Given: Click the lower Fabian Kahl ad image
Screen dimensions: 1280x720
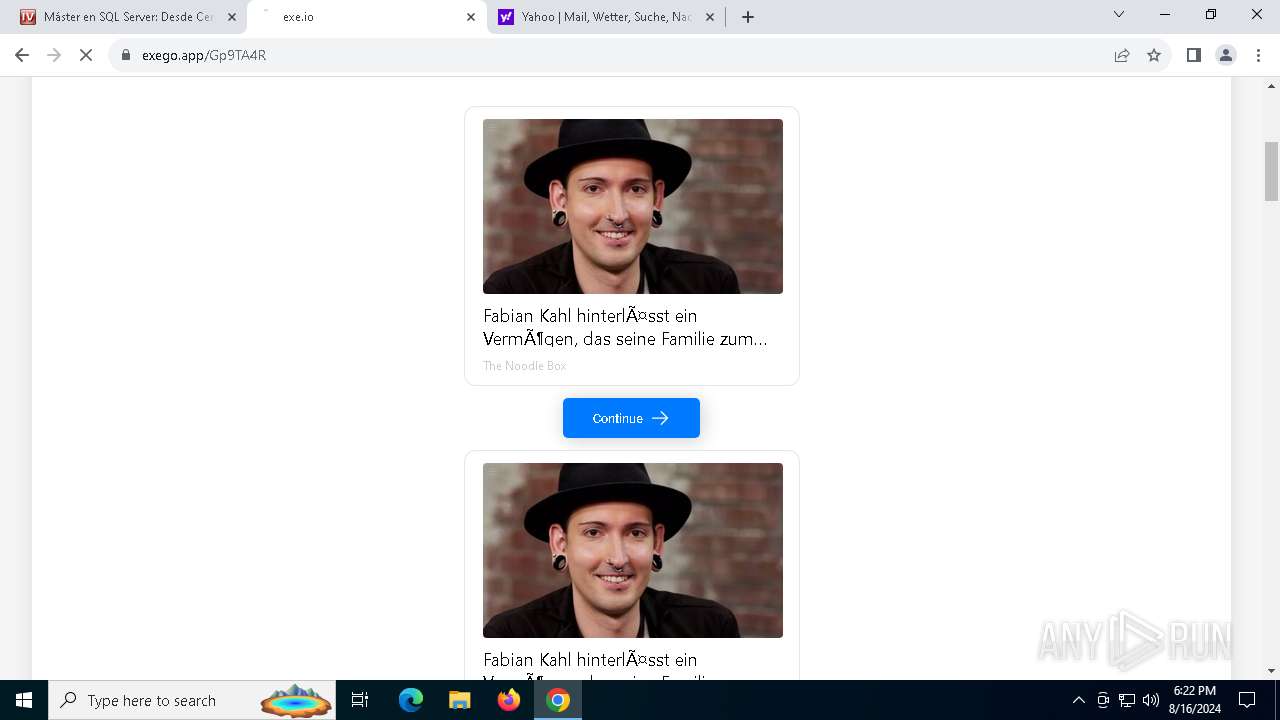Looking at the screenshot, I should click(x=633, y=550).
